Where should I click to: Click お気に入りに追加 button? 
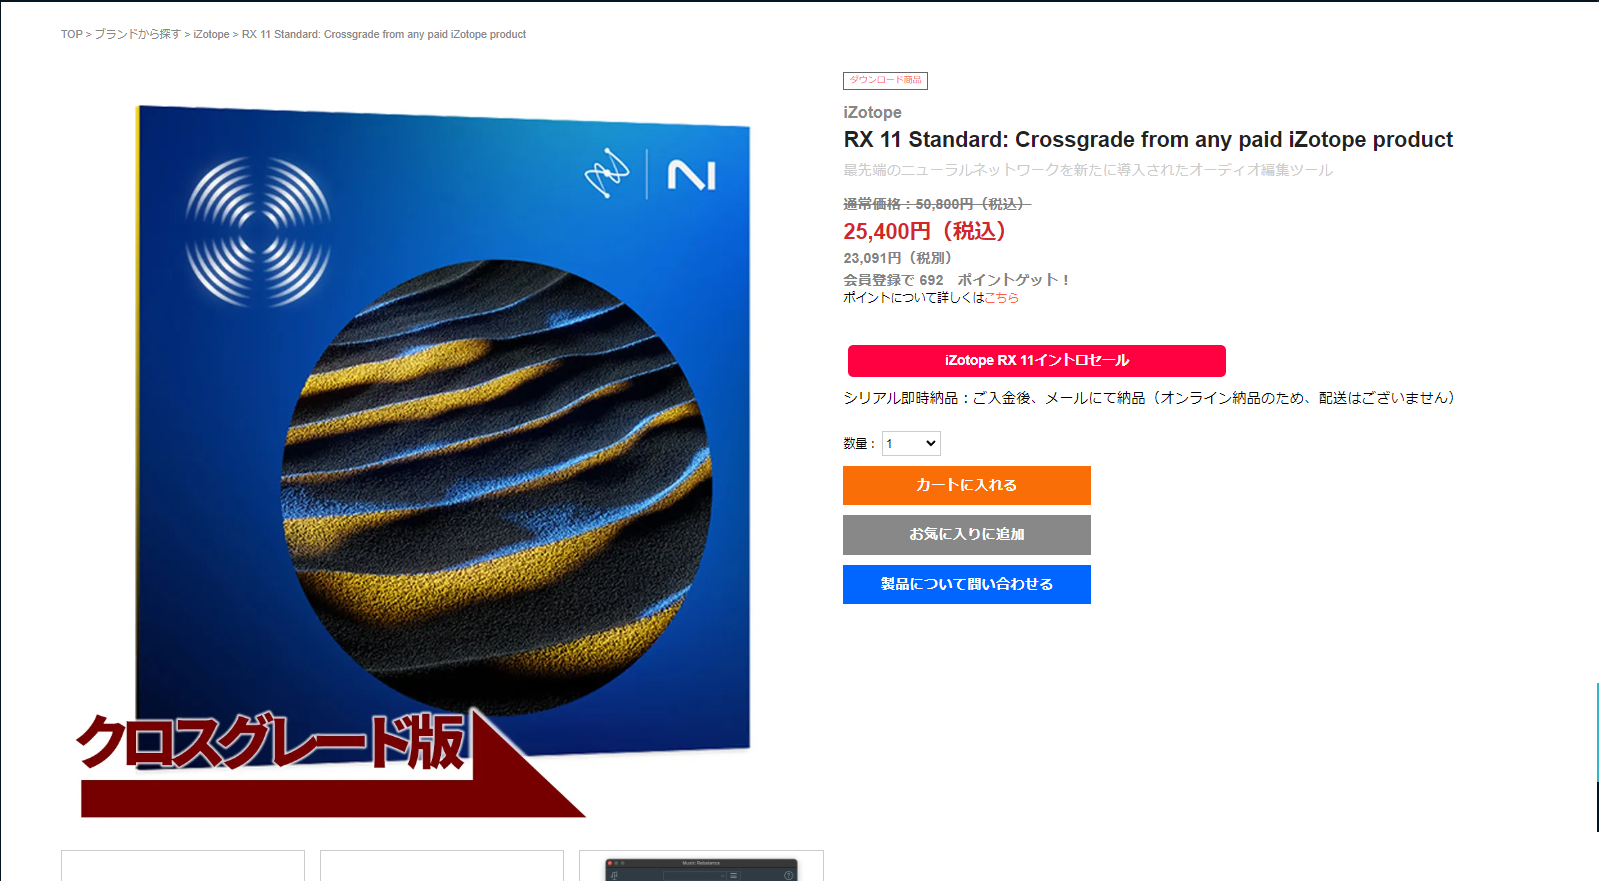click(x=967, y=535)
